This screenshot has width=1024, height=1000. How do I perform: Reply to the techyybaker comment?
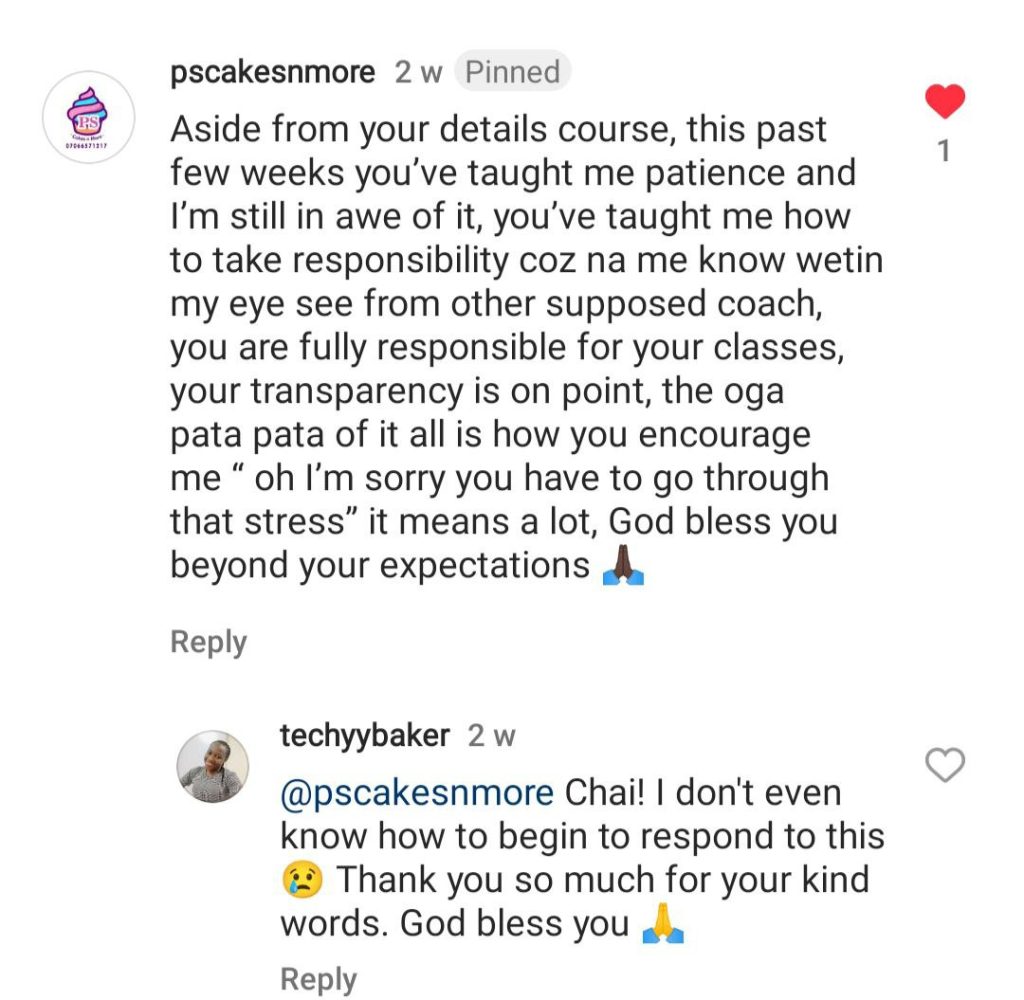pos(318,979)
